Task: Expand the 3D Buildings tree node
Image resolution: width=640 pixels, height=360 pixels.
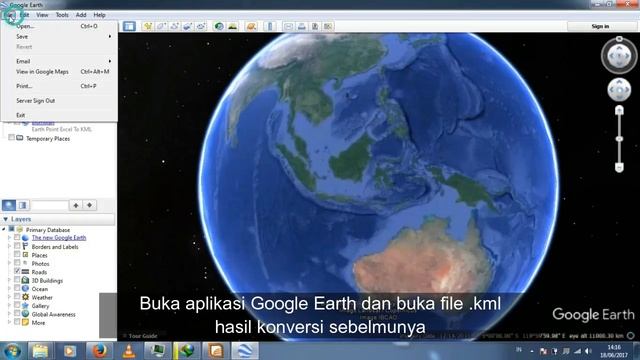Action: tap(9, 280)
